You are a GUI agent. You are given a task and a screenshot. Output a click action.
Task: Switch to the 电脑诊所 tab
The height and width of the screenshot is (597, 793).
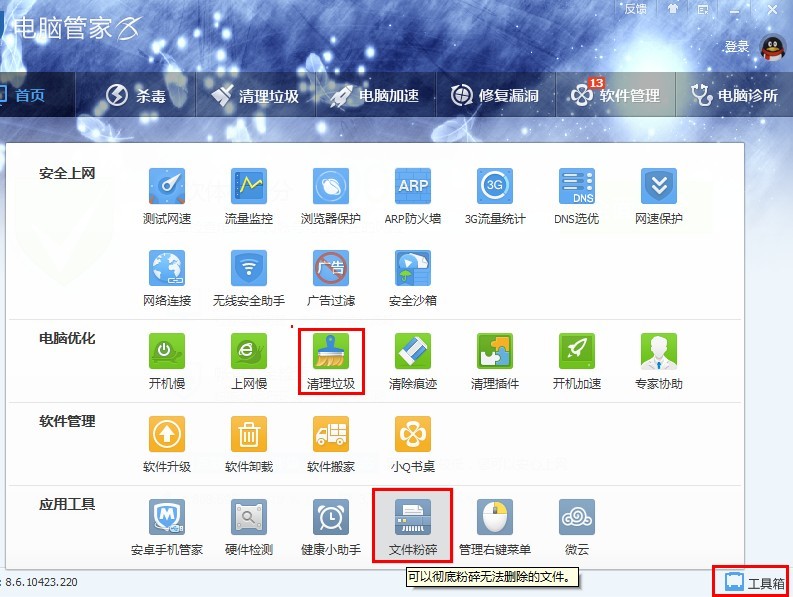[x=734, y=95]
